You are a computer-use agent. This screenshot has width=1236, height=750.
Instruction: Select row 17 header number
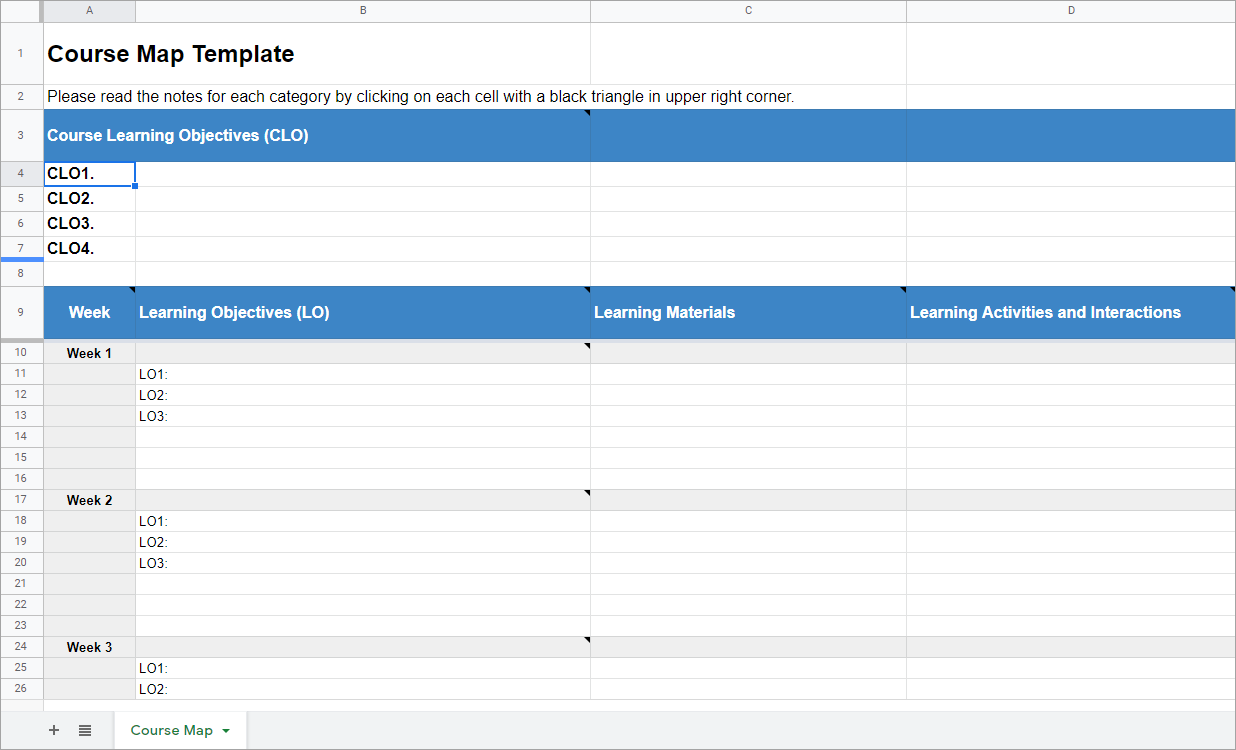[21, 500]
